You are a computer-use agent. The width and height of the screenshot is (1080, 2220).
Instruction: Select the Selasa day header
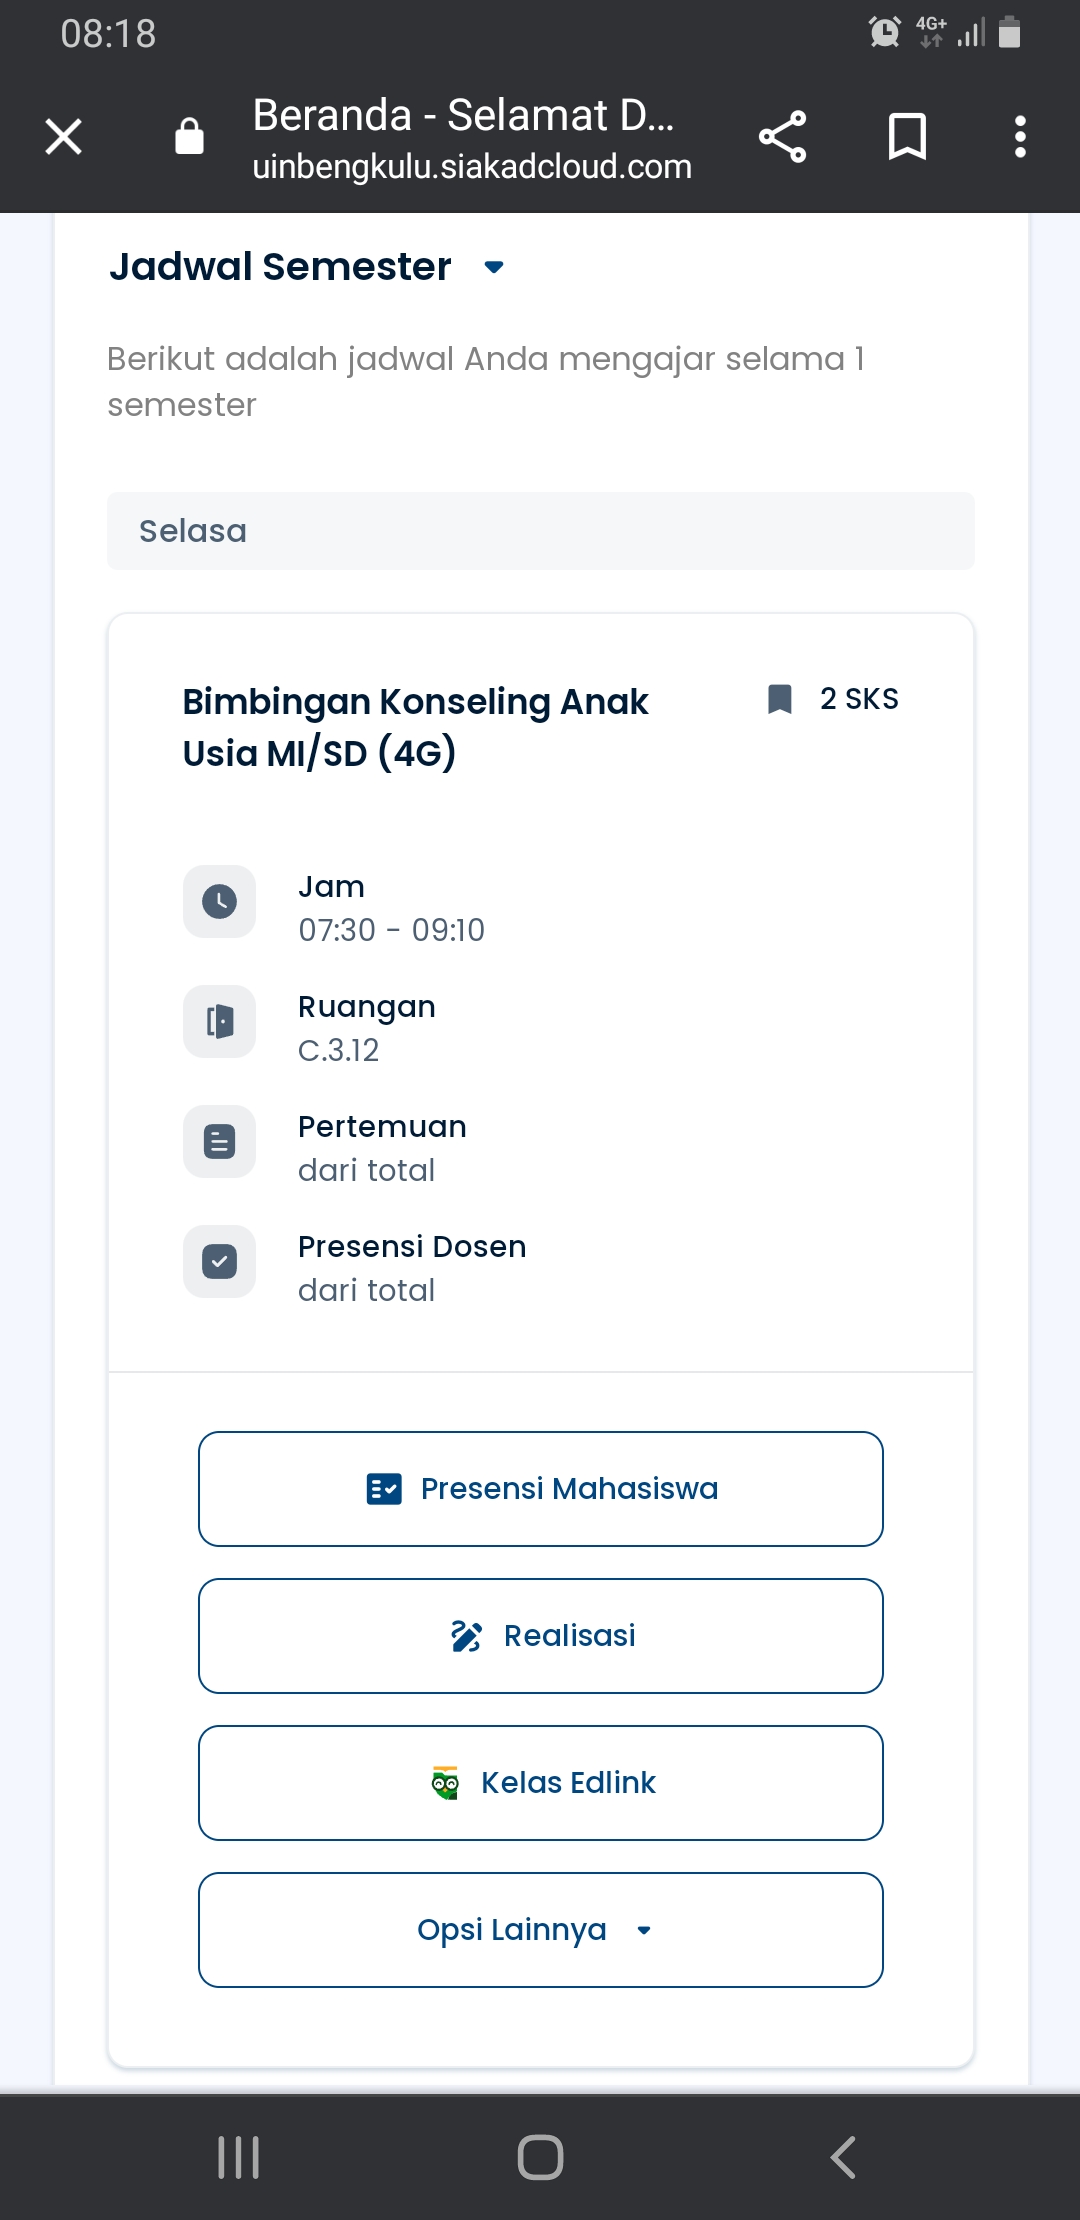(540, 531)
